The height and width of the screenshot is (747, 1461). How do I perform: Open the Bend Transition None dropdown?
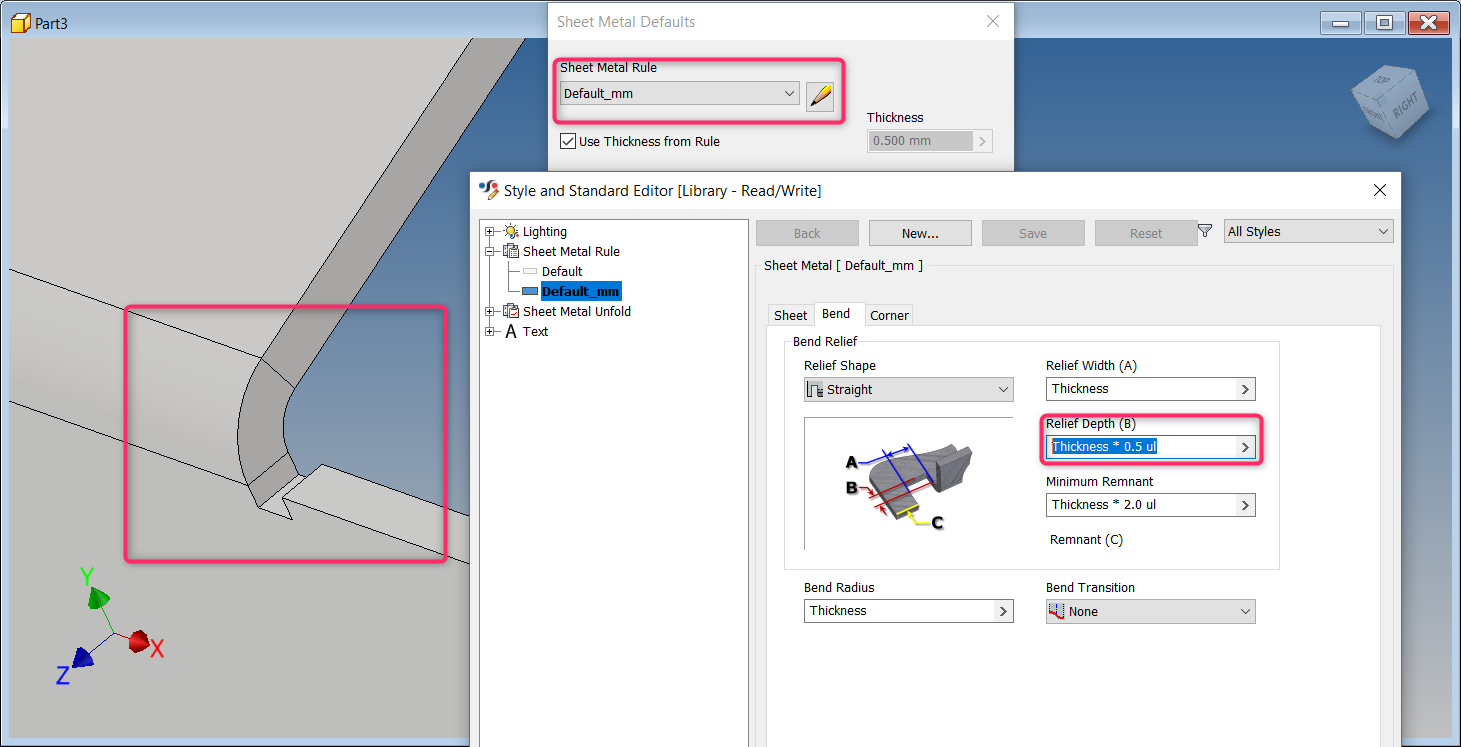[x=1150, y=611]
